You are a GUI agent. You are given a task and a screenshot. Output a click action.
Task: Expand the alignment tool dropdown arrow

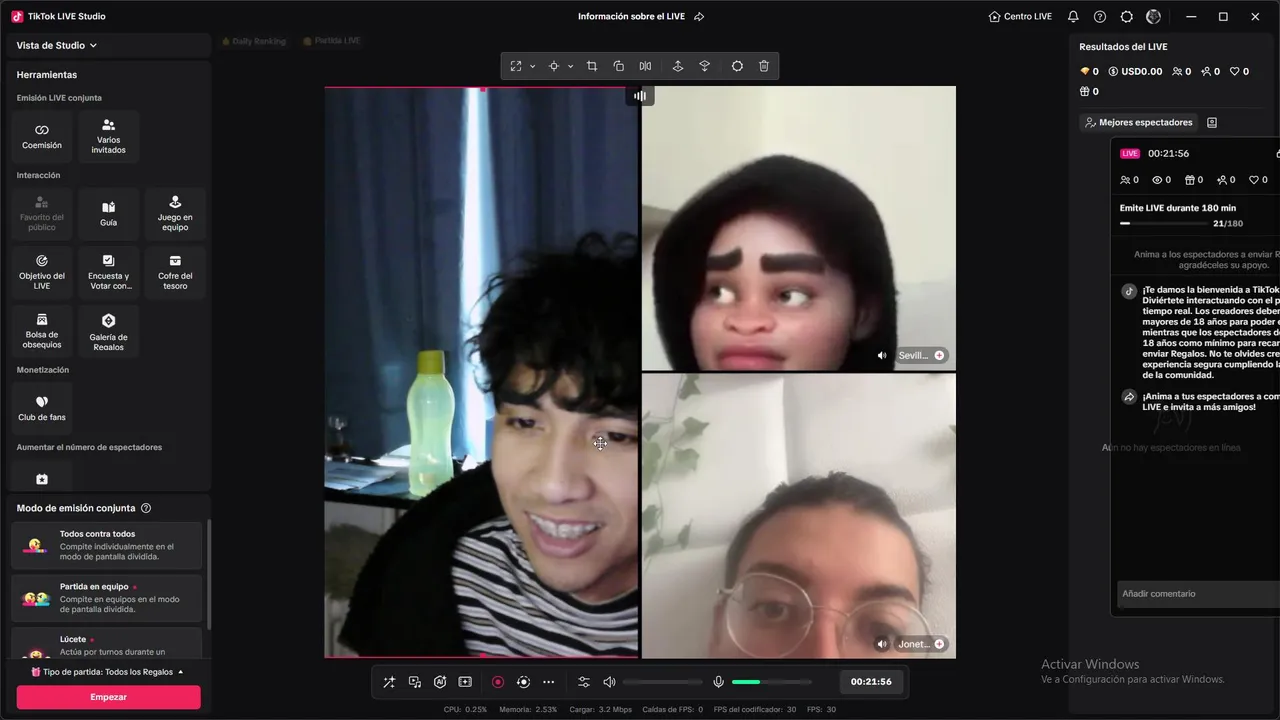tap(570, 66)
